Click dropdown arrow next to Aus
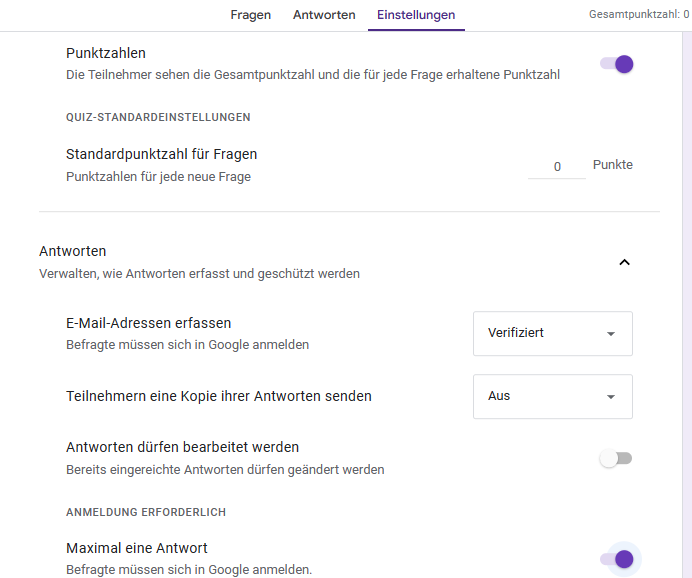 pyautogui.click(x=611, y=397)
